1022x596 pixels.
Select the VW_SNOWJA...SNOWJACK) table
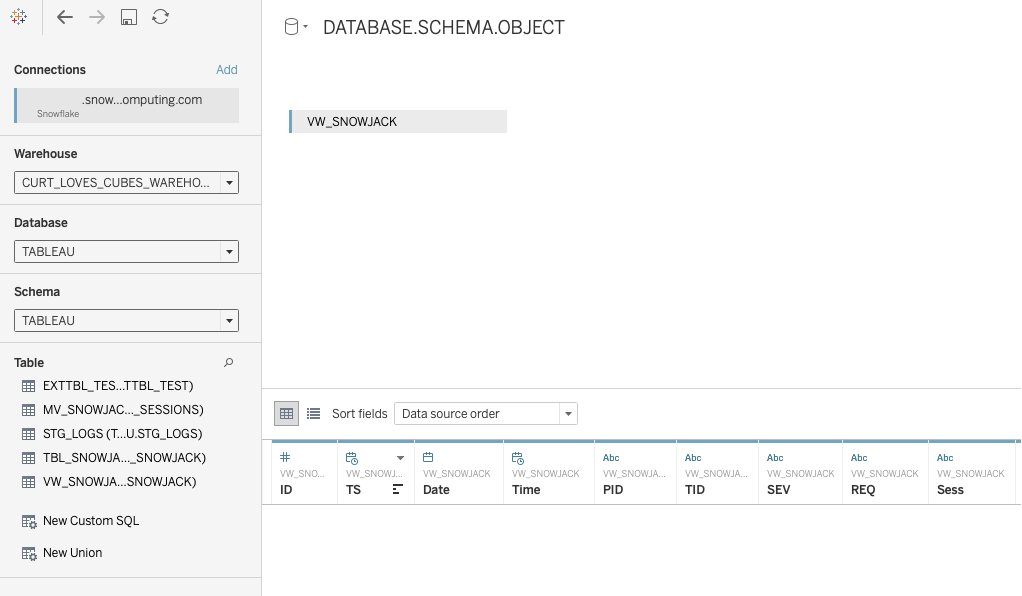[119, 483]
